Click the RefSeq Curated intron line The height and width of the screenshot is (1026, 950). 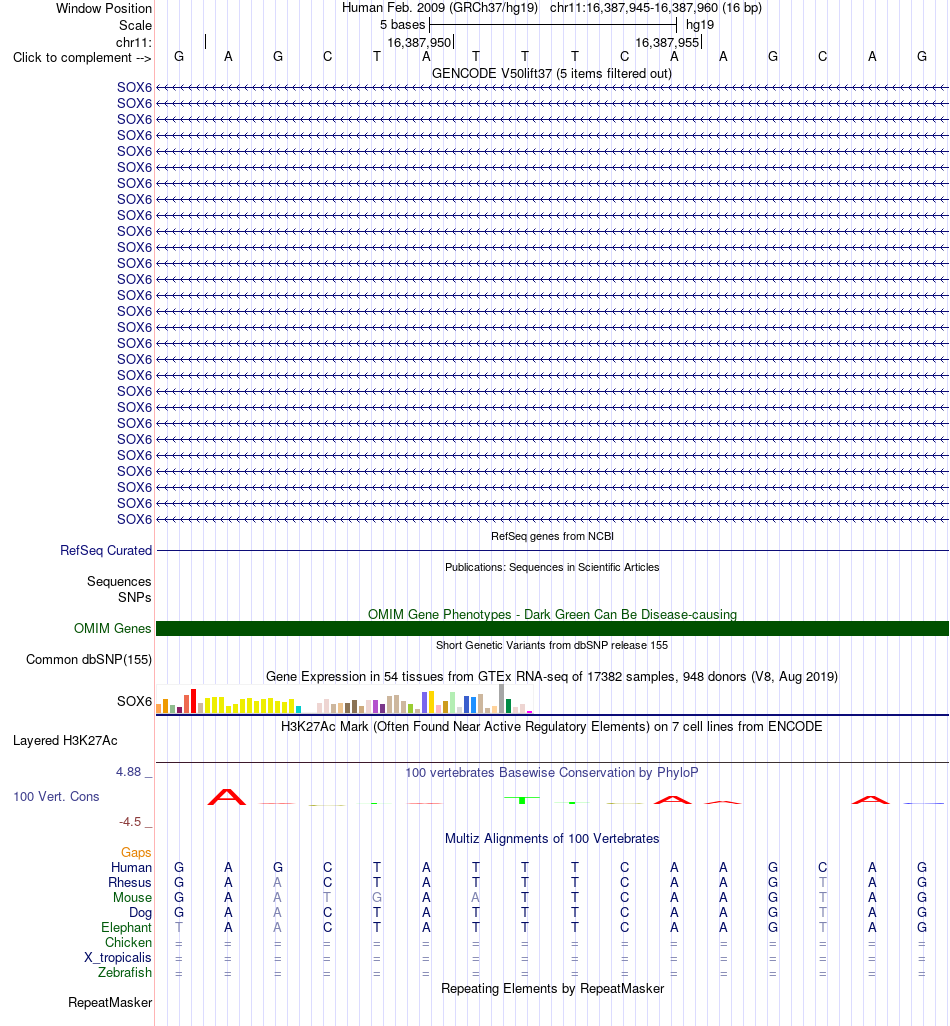click(552, 550)
